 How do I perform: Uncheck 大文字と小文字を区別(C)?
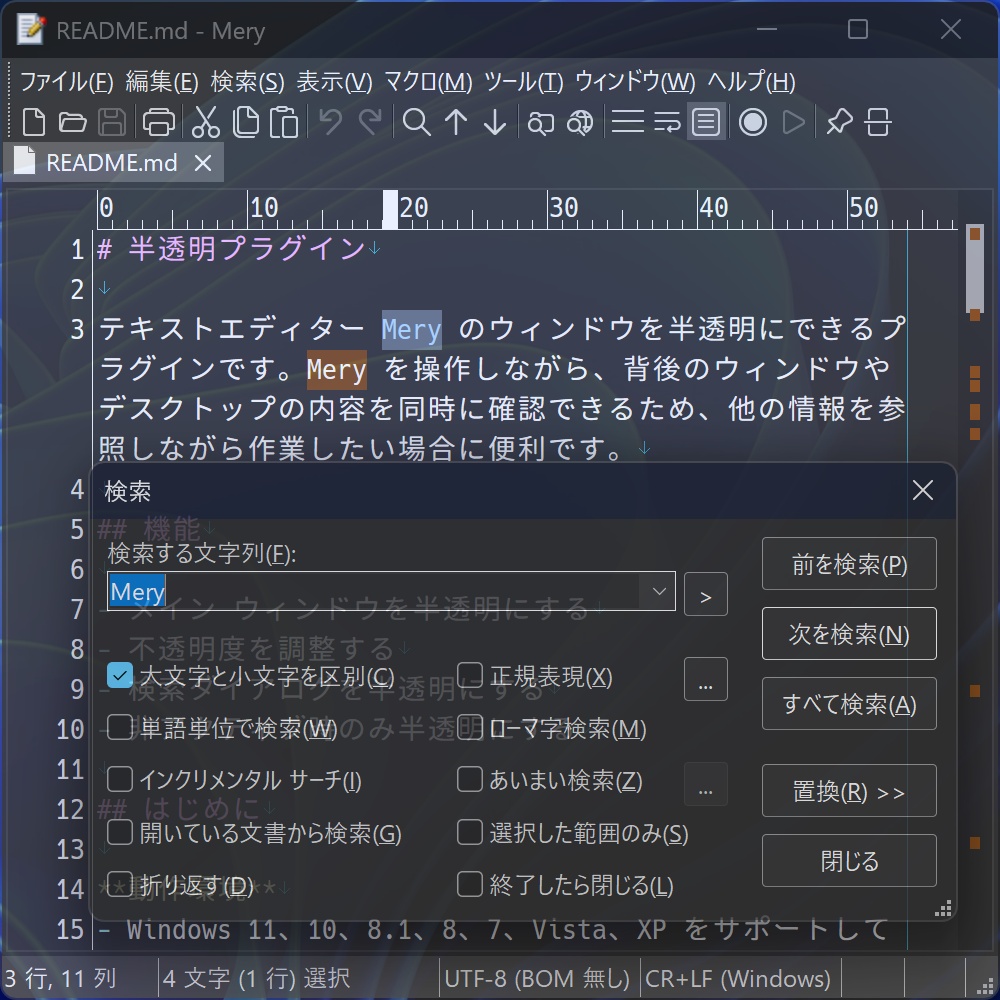120,675
